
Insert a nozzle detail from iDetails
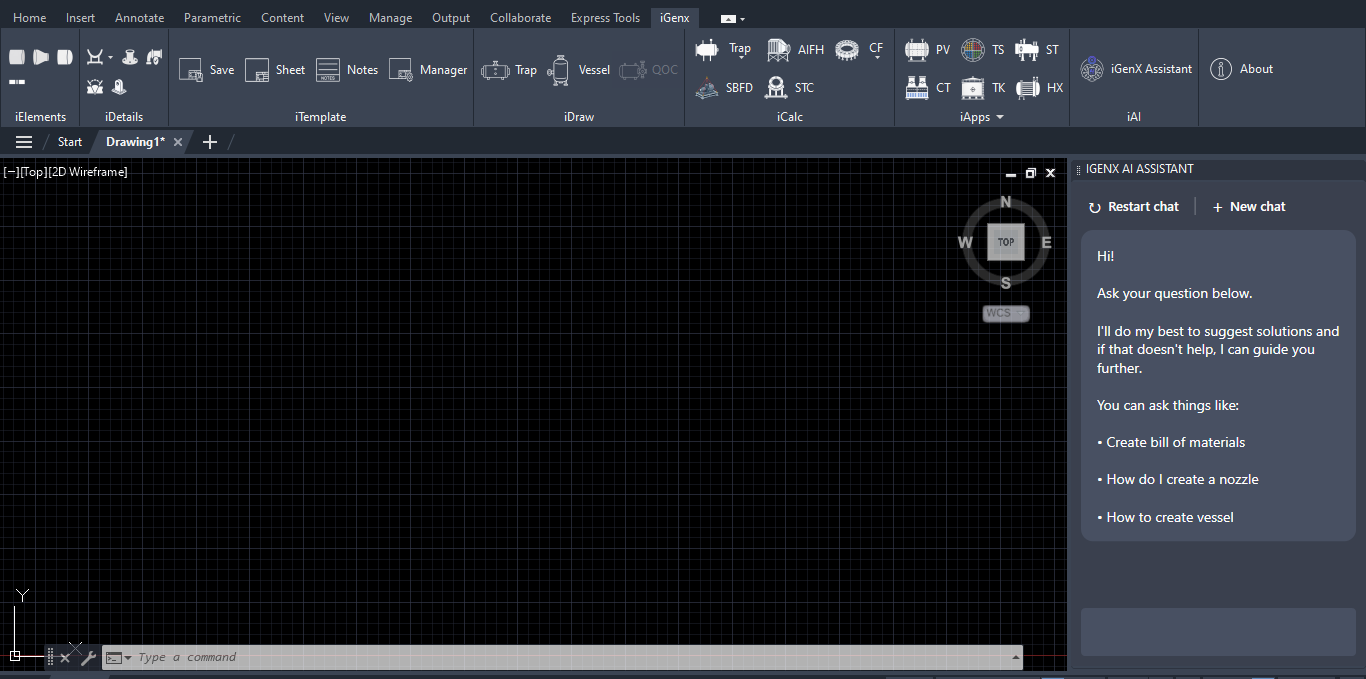(130, 57)
